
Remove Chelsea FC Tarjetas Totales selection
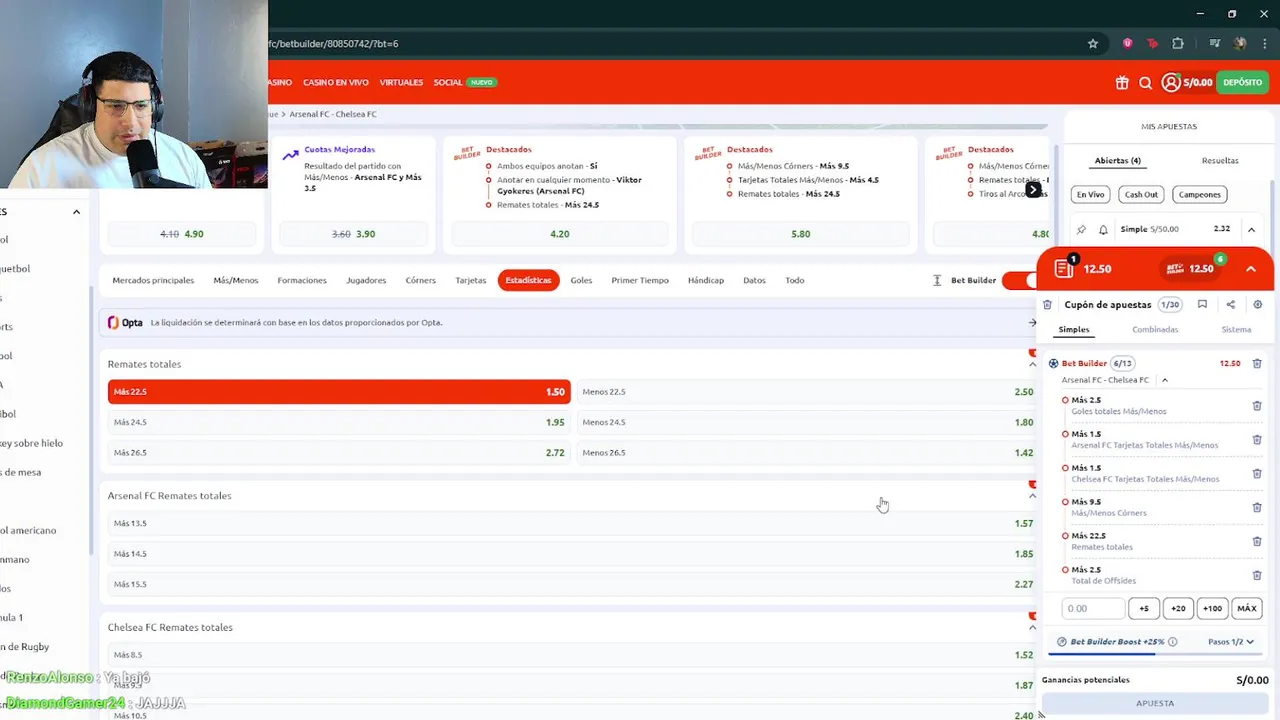1257,474
